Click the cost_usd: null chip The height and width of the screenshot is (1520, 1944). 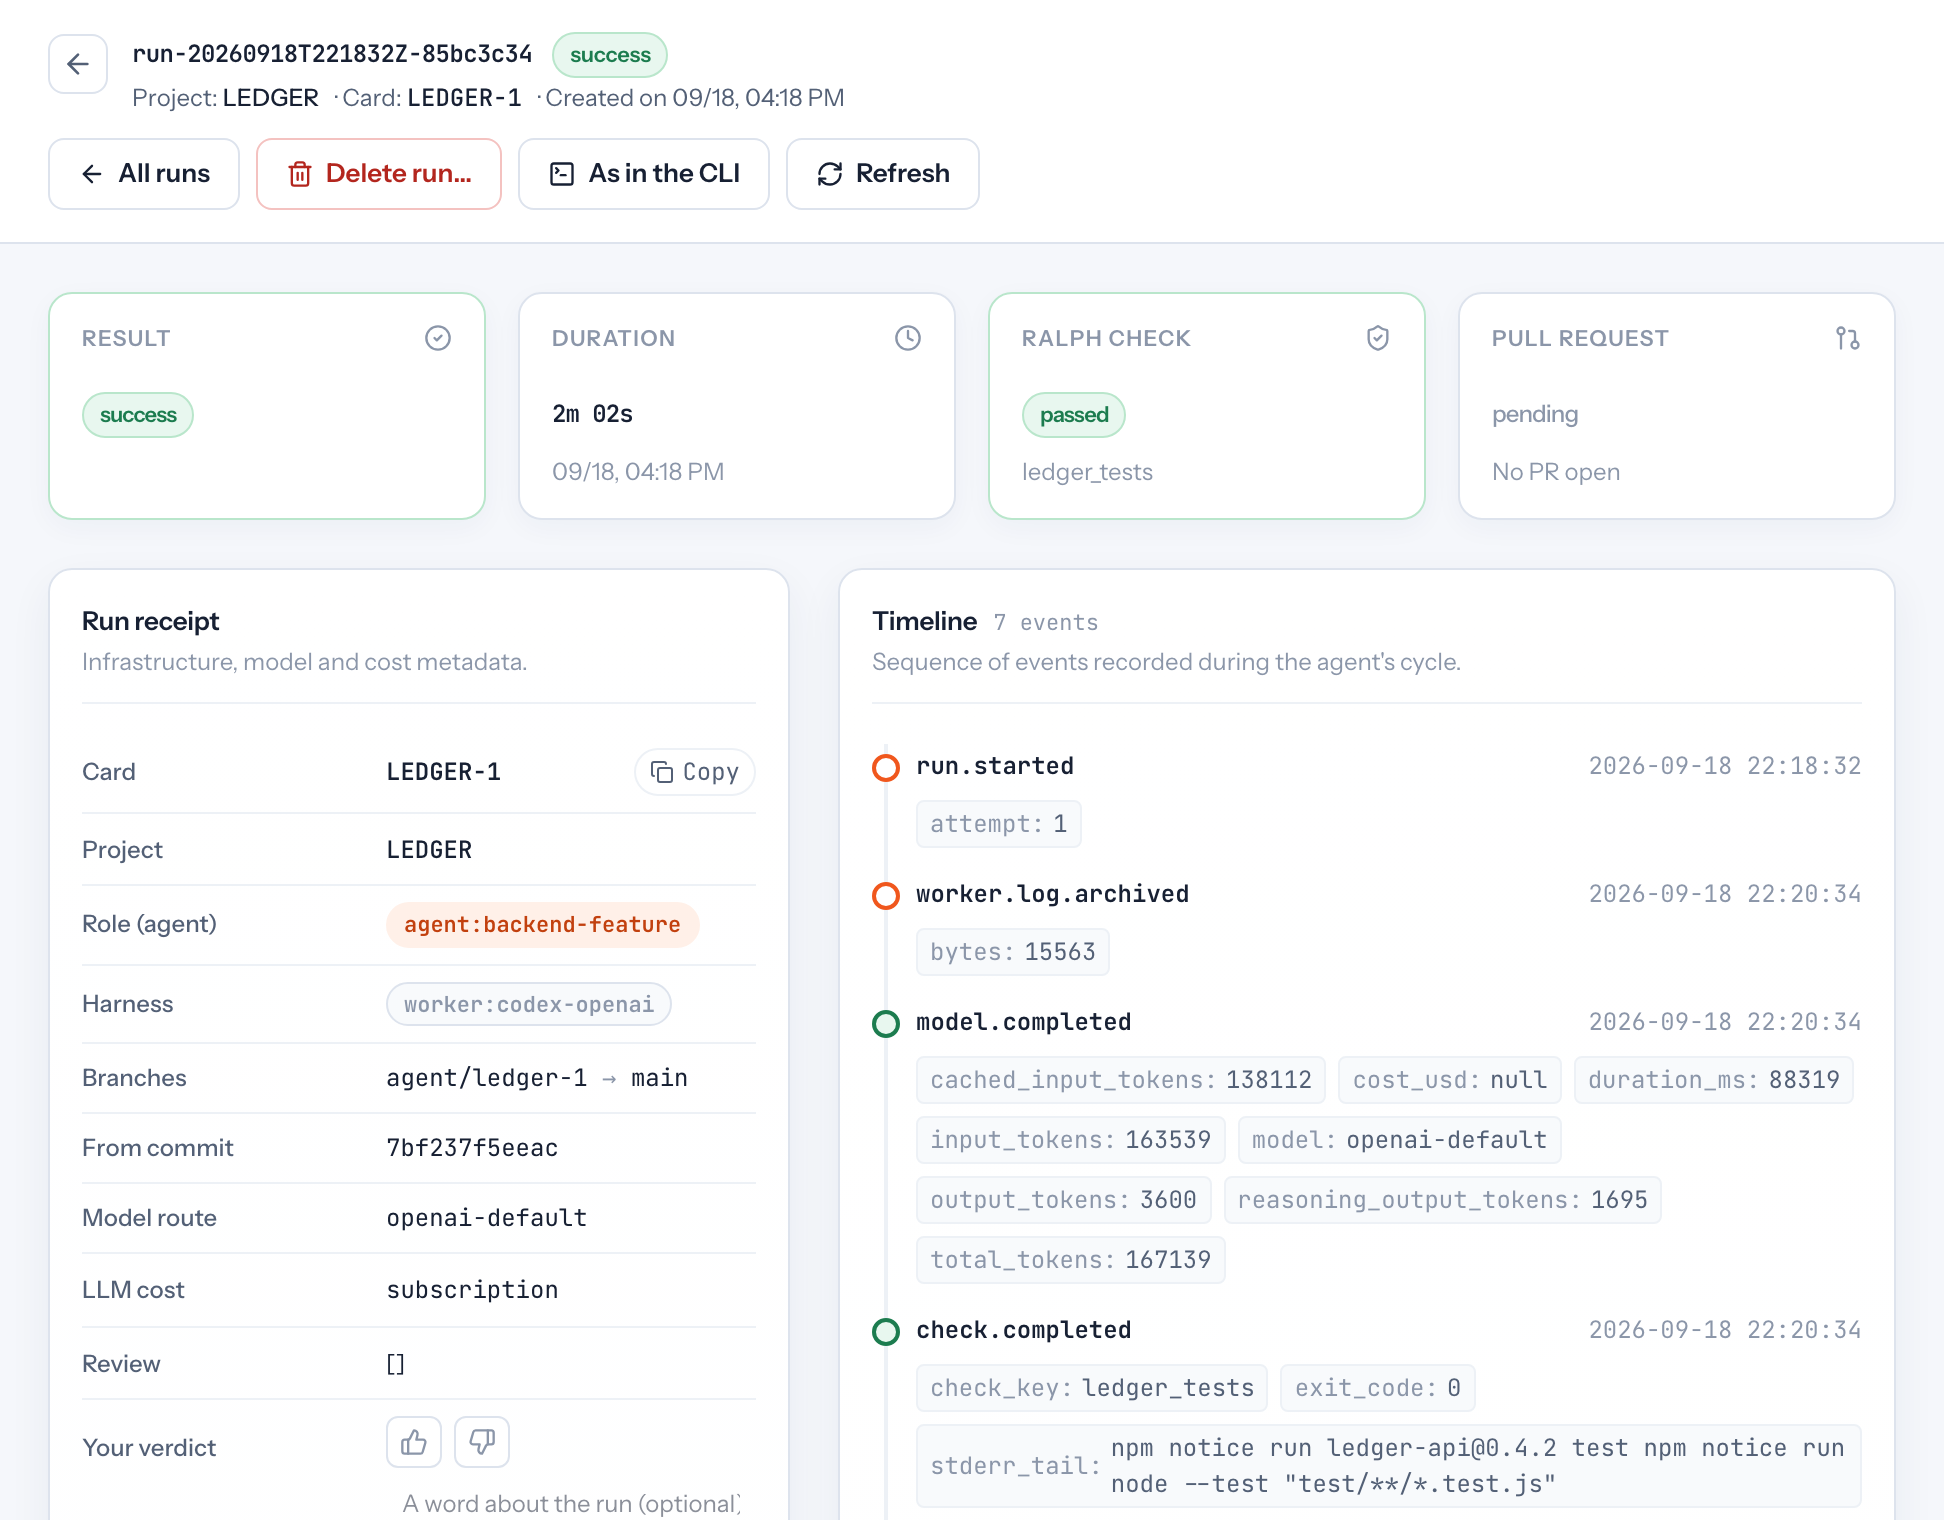click(x=1450, y=1080)
